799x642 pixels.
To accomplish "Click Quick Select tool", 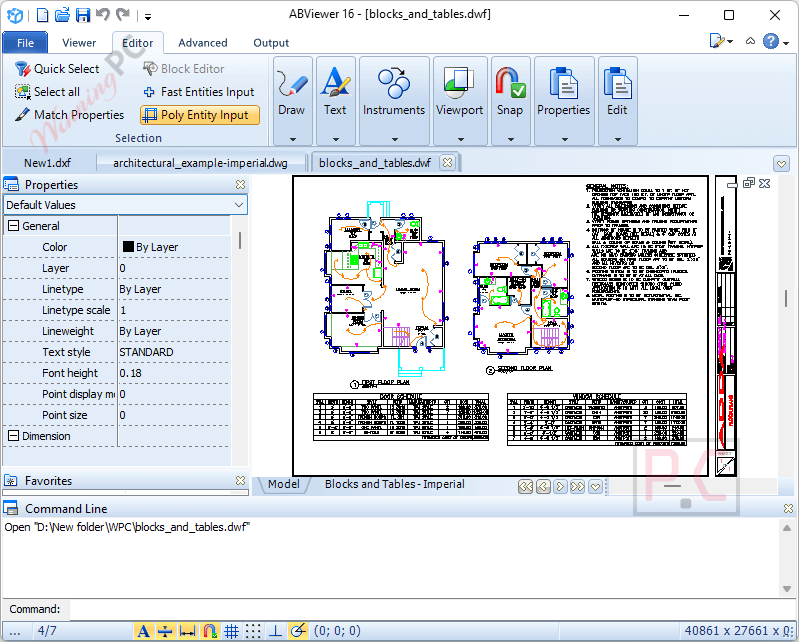I will click(57, 69).
